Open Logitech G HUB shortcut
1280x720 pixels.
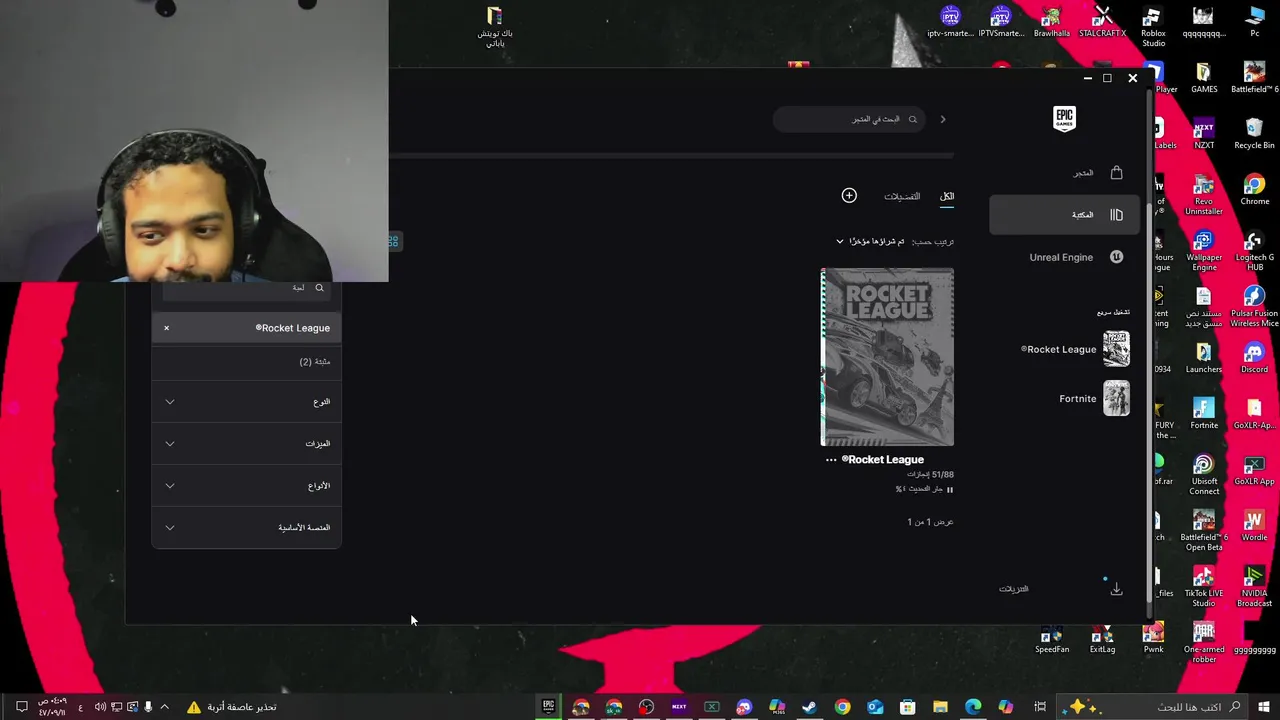click(1254, 251)
